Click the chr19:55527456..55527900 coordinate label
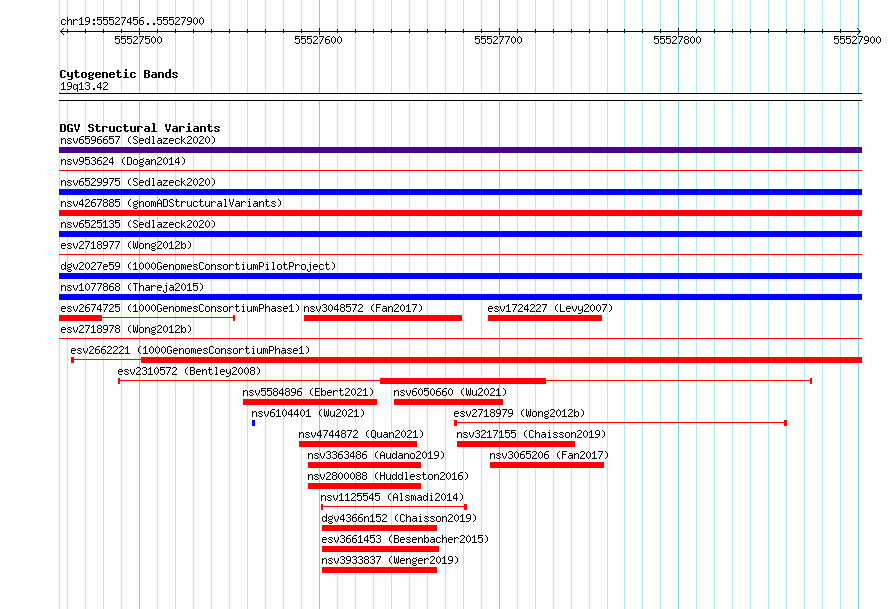Screen dimensions: 890x609 click(132, 21)
